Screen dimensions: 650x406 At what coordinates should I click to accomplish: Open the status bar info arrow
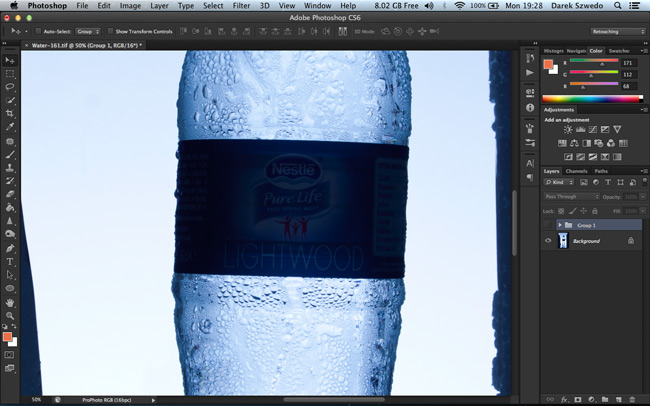click(153, 400)
